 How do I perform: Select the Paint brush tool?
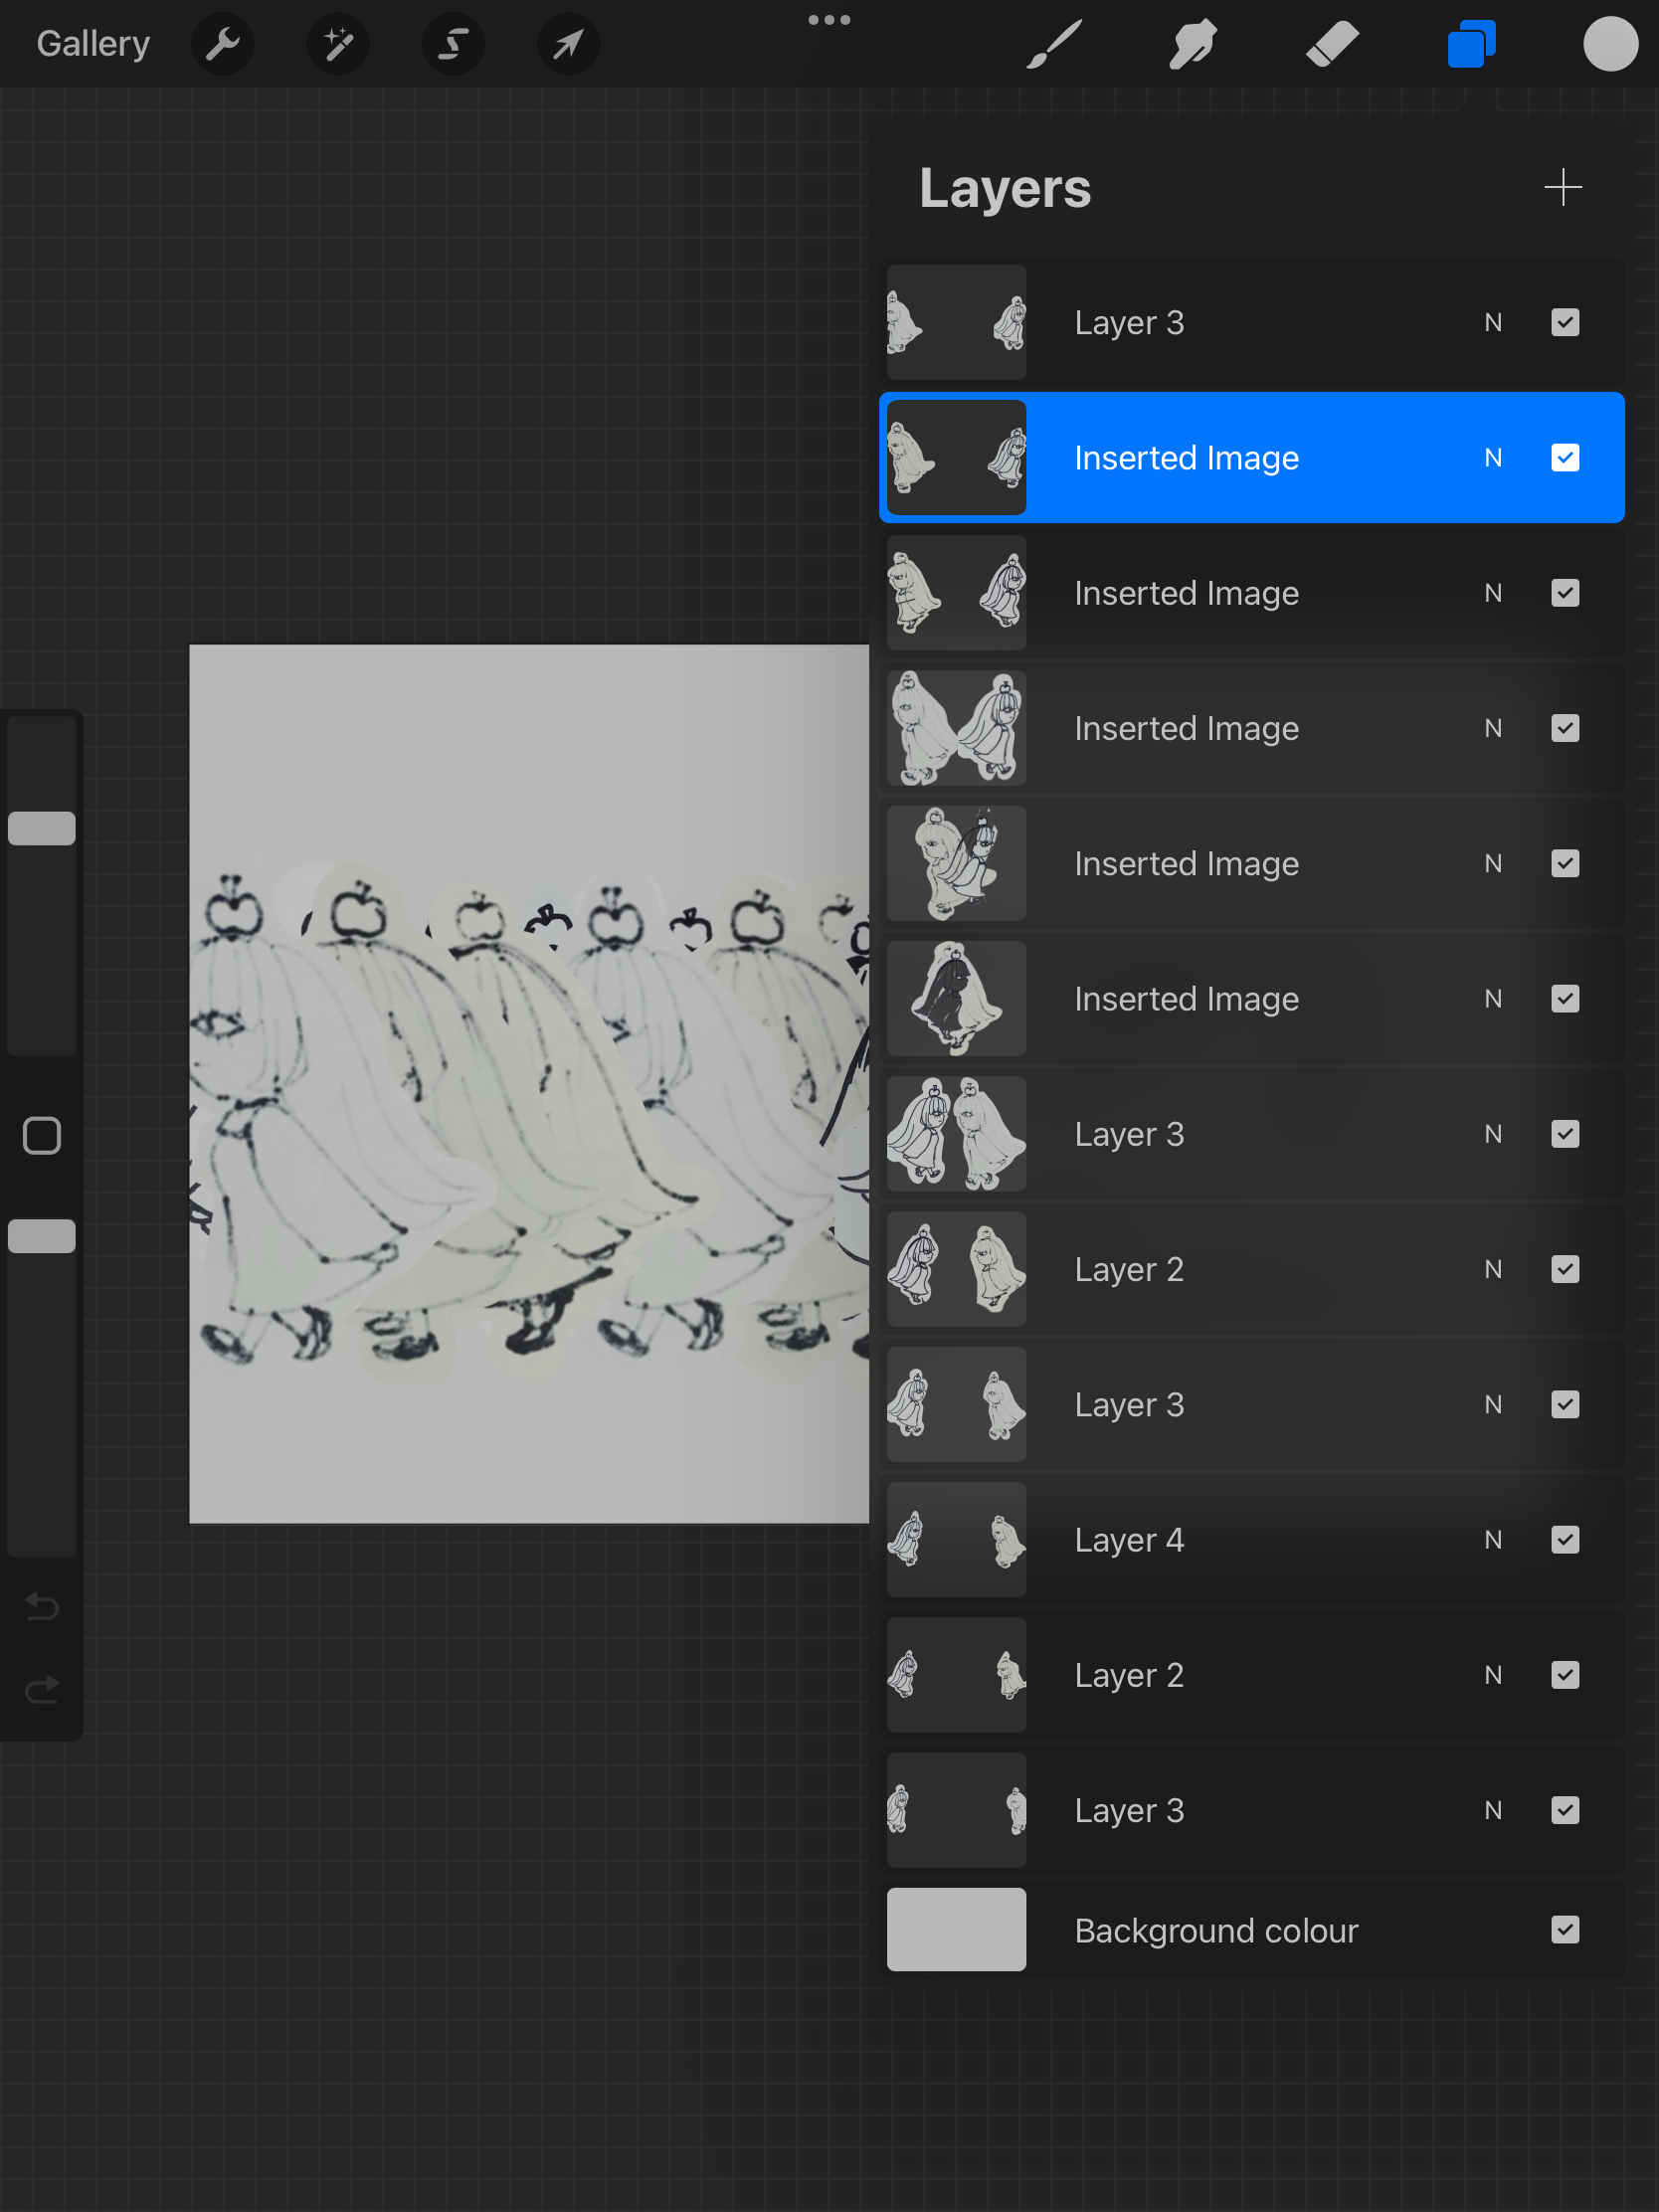click(1054, 44)
